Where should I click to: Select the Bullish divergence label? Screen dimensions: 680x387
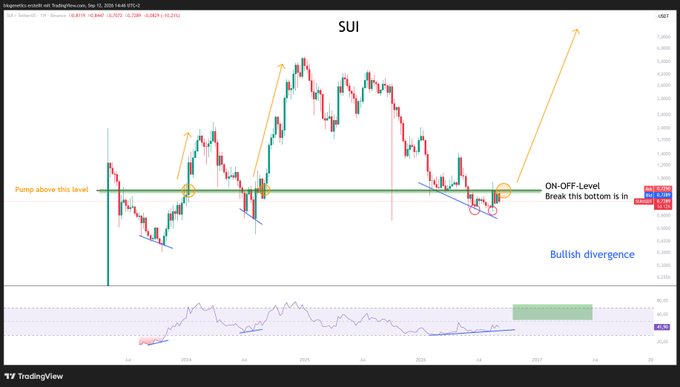pyautogui.click(x=592, y=255)
